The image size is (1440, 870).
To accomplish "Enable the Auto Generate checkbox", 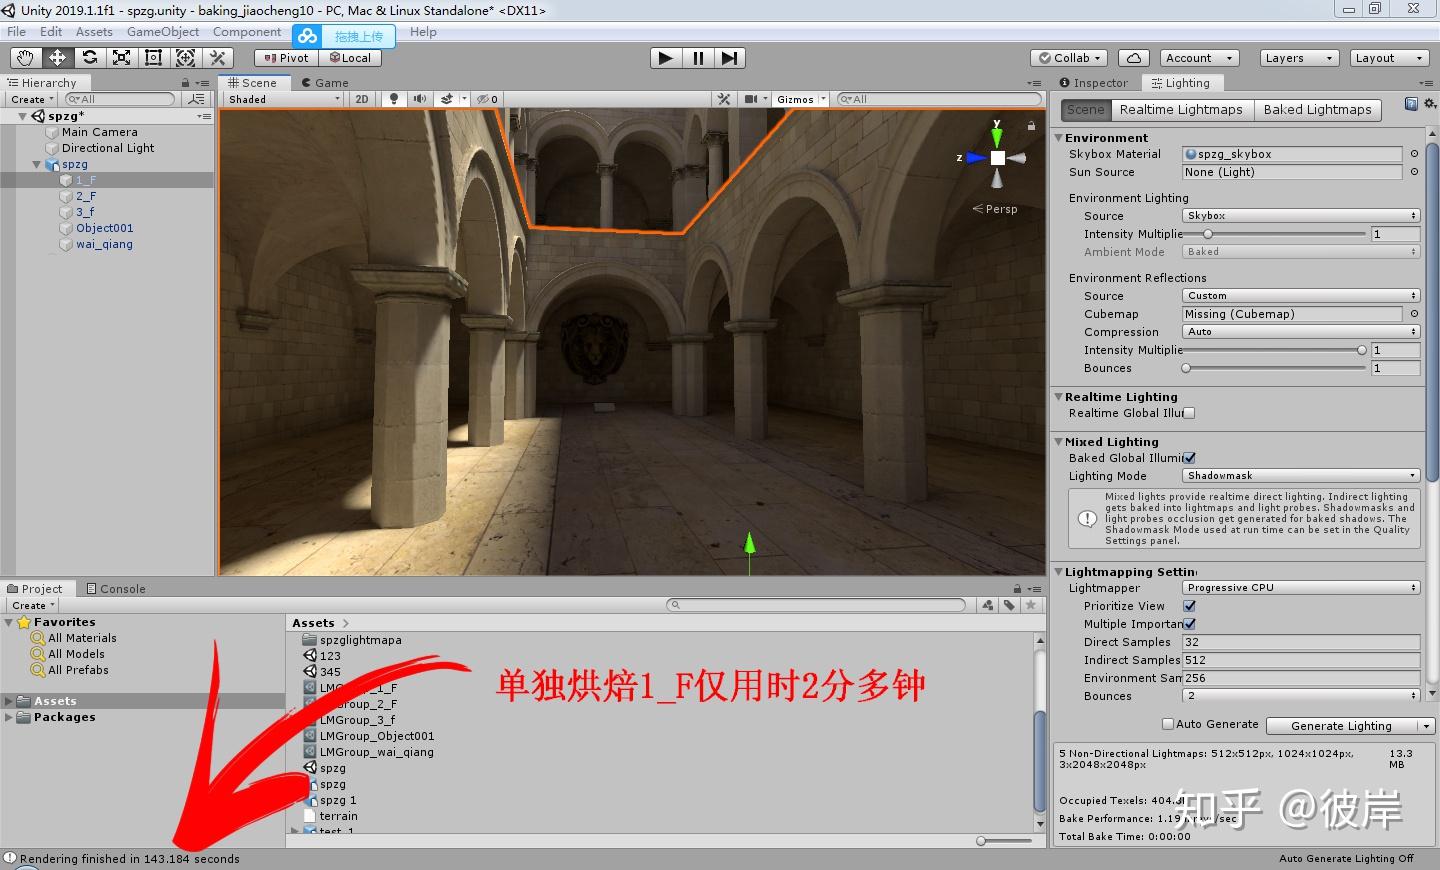I will point(1167,724).
